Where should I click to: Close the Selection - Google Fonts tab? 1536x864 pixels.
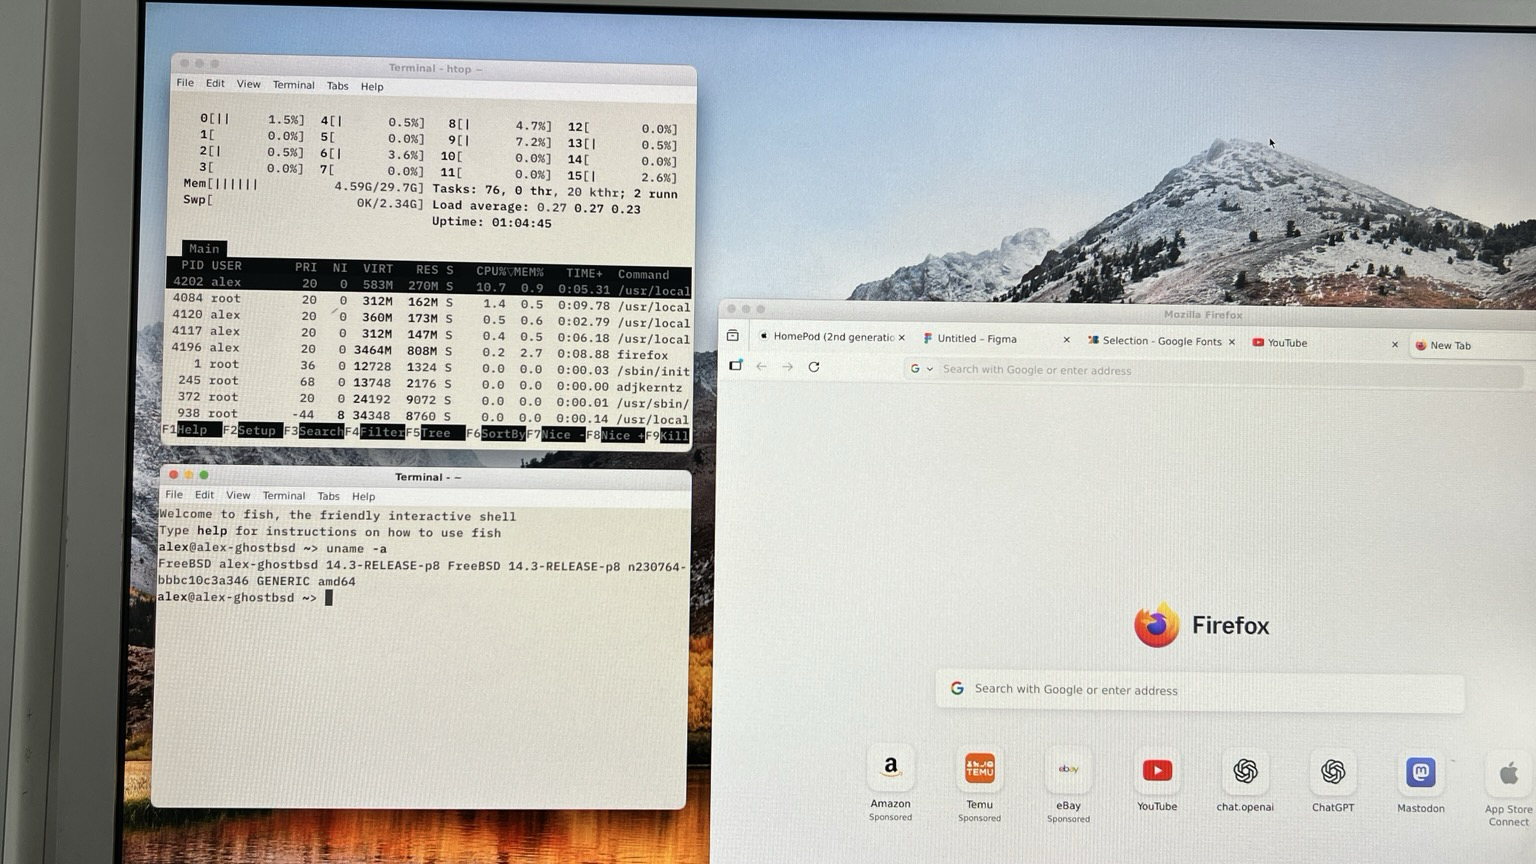(1231, 342)
